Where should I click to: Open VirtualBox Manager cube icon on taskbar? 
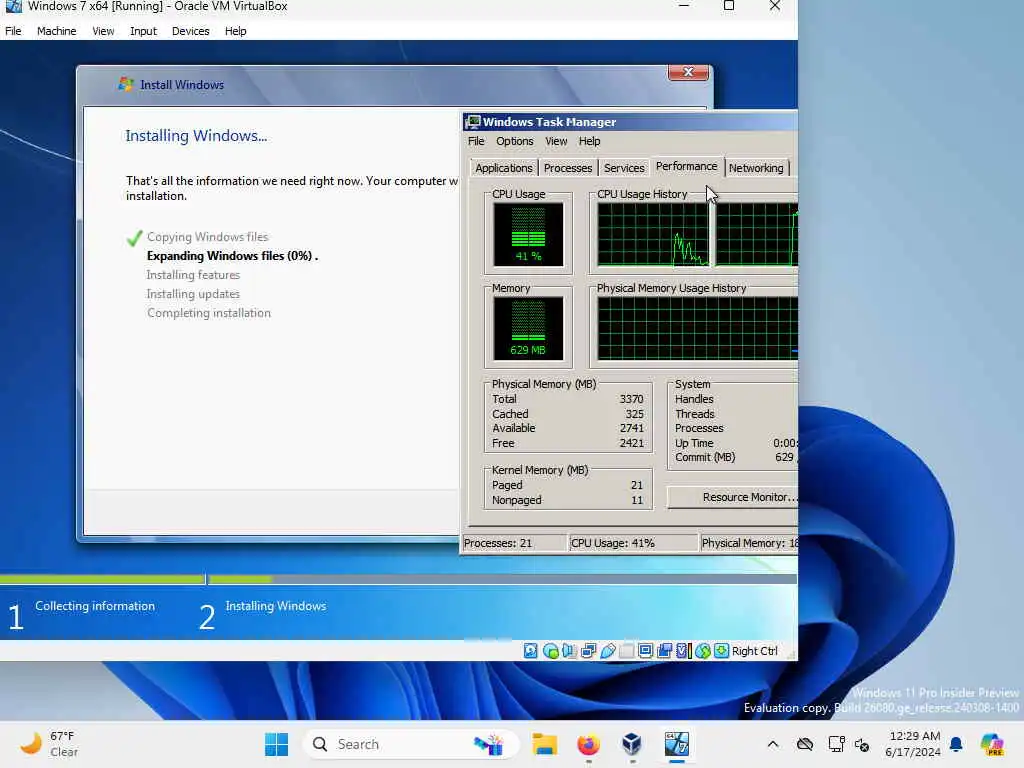point(632,744)
